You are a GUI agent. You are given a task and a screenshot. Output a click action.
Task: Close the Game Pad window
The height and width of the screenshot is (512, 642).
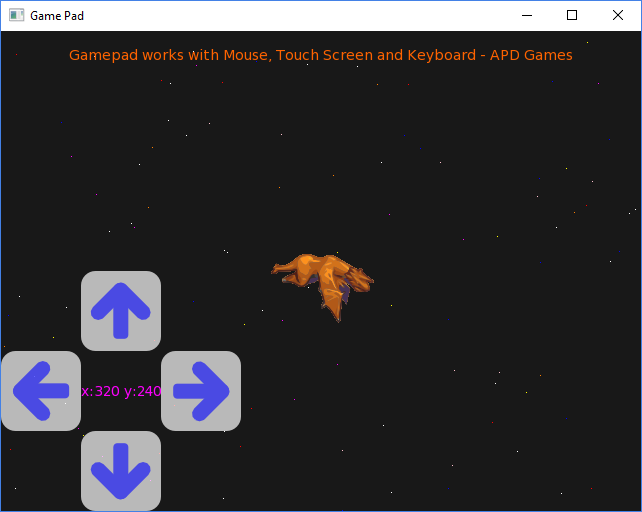pos(618,15)
